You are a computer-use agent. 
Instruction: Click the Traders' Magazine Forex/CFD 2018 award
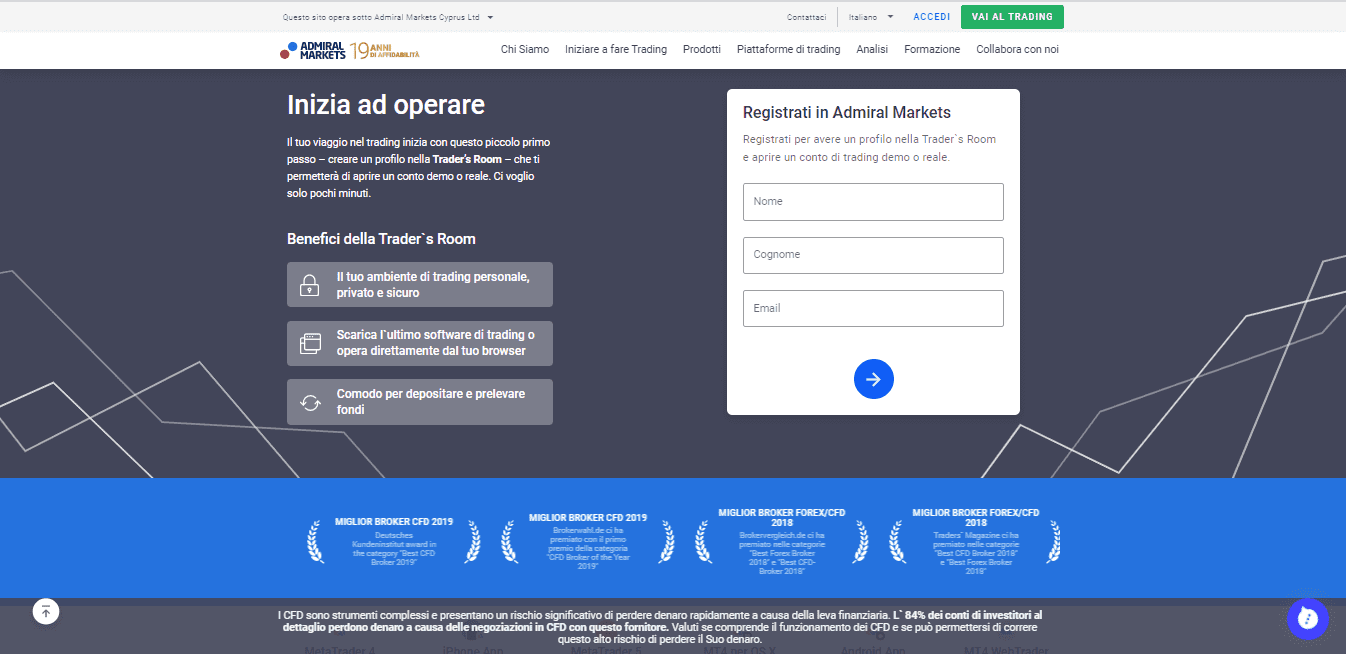(x=976, y=541)
